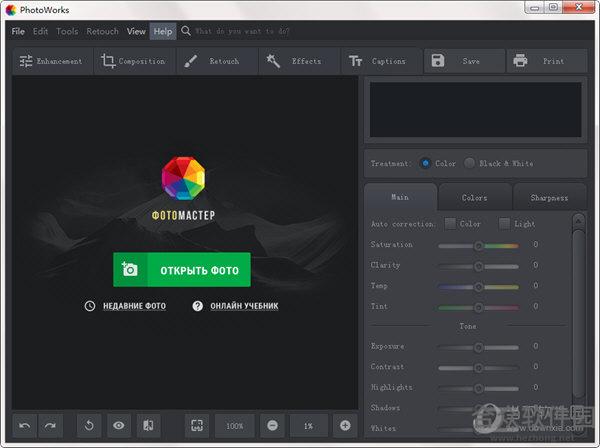Image resolution: width=600 pixels, height=448 pixels.
Task: Click the PhotoWorks title bar app icon
Action: pyautogui.click(x=11, y=10)
